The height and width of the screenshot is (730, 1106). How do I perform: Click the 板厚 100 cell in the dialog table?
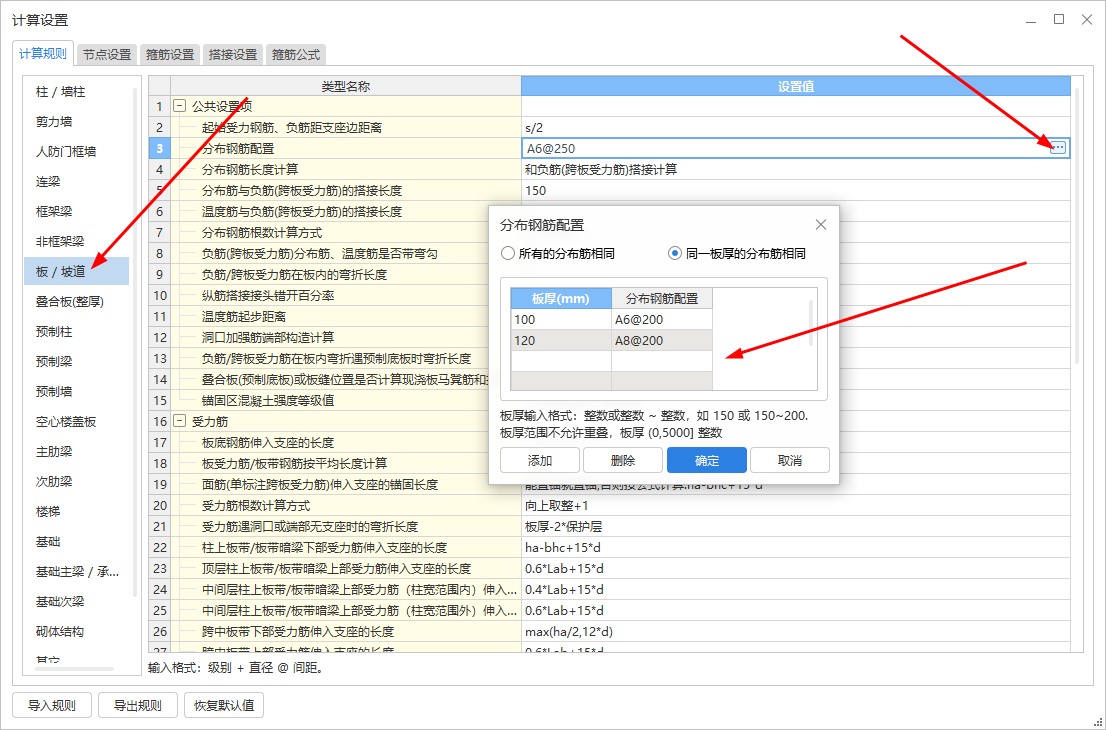(561, 320)
